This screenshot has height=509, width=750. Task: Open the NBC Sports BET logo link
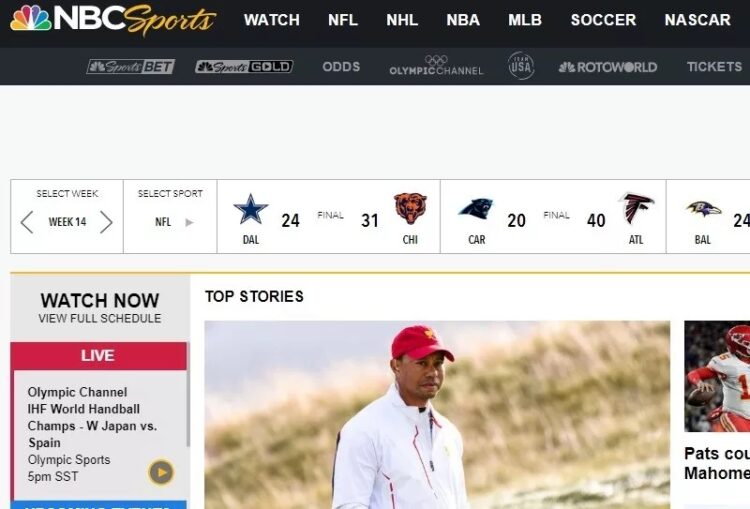click(x=131, y=66)
